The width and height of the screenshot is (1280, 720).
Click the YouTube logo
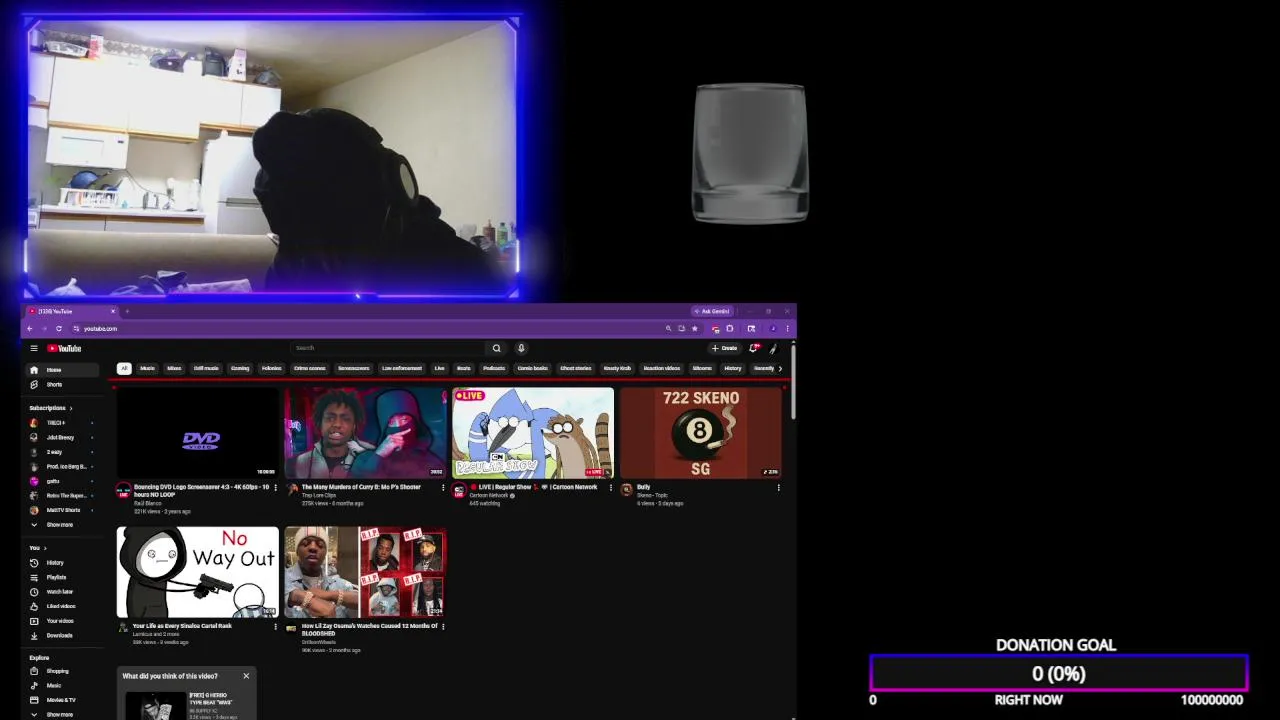(64, 348)
